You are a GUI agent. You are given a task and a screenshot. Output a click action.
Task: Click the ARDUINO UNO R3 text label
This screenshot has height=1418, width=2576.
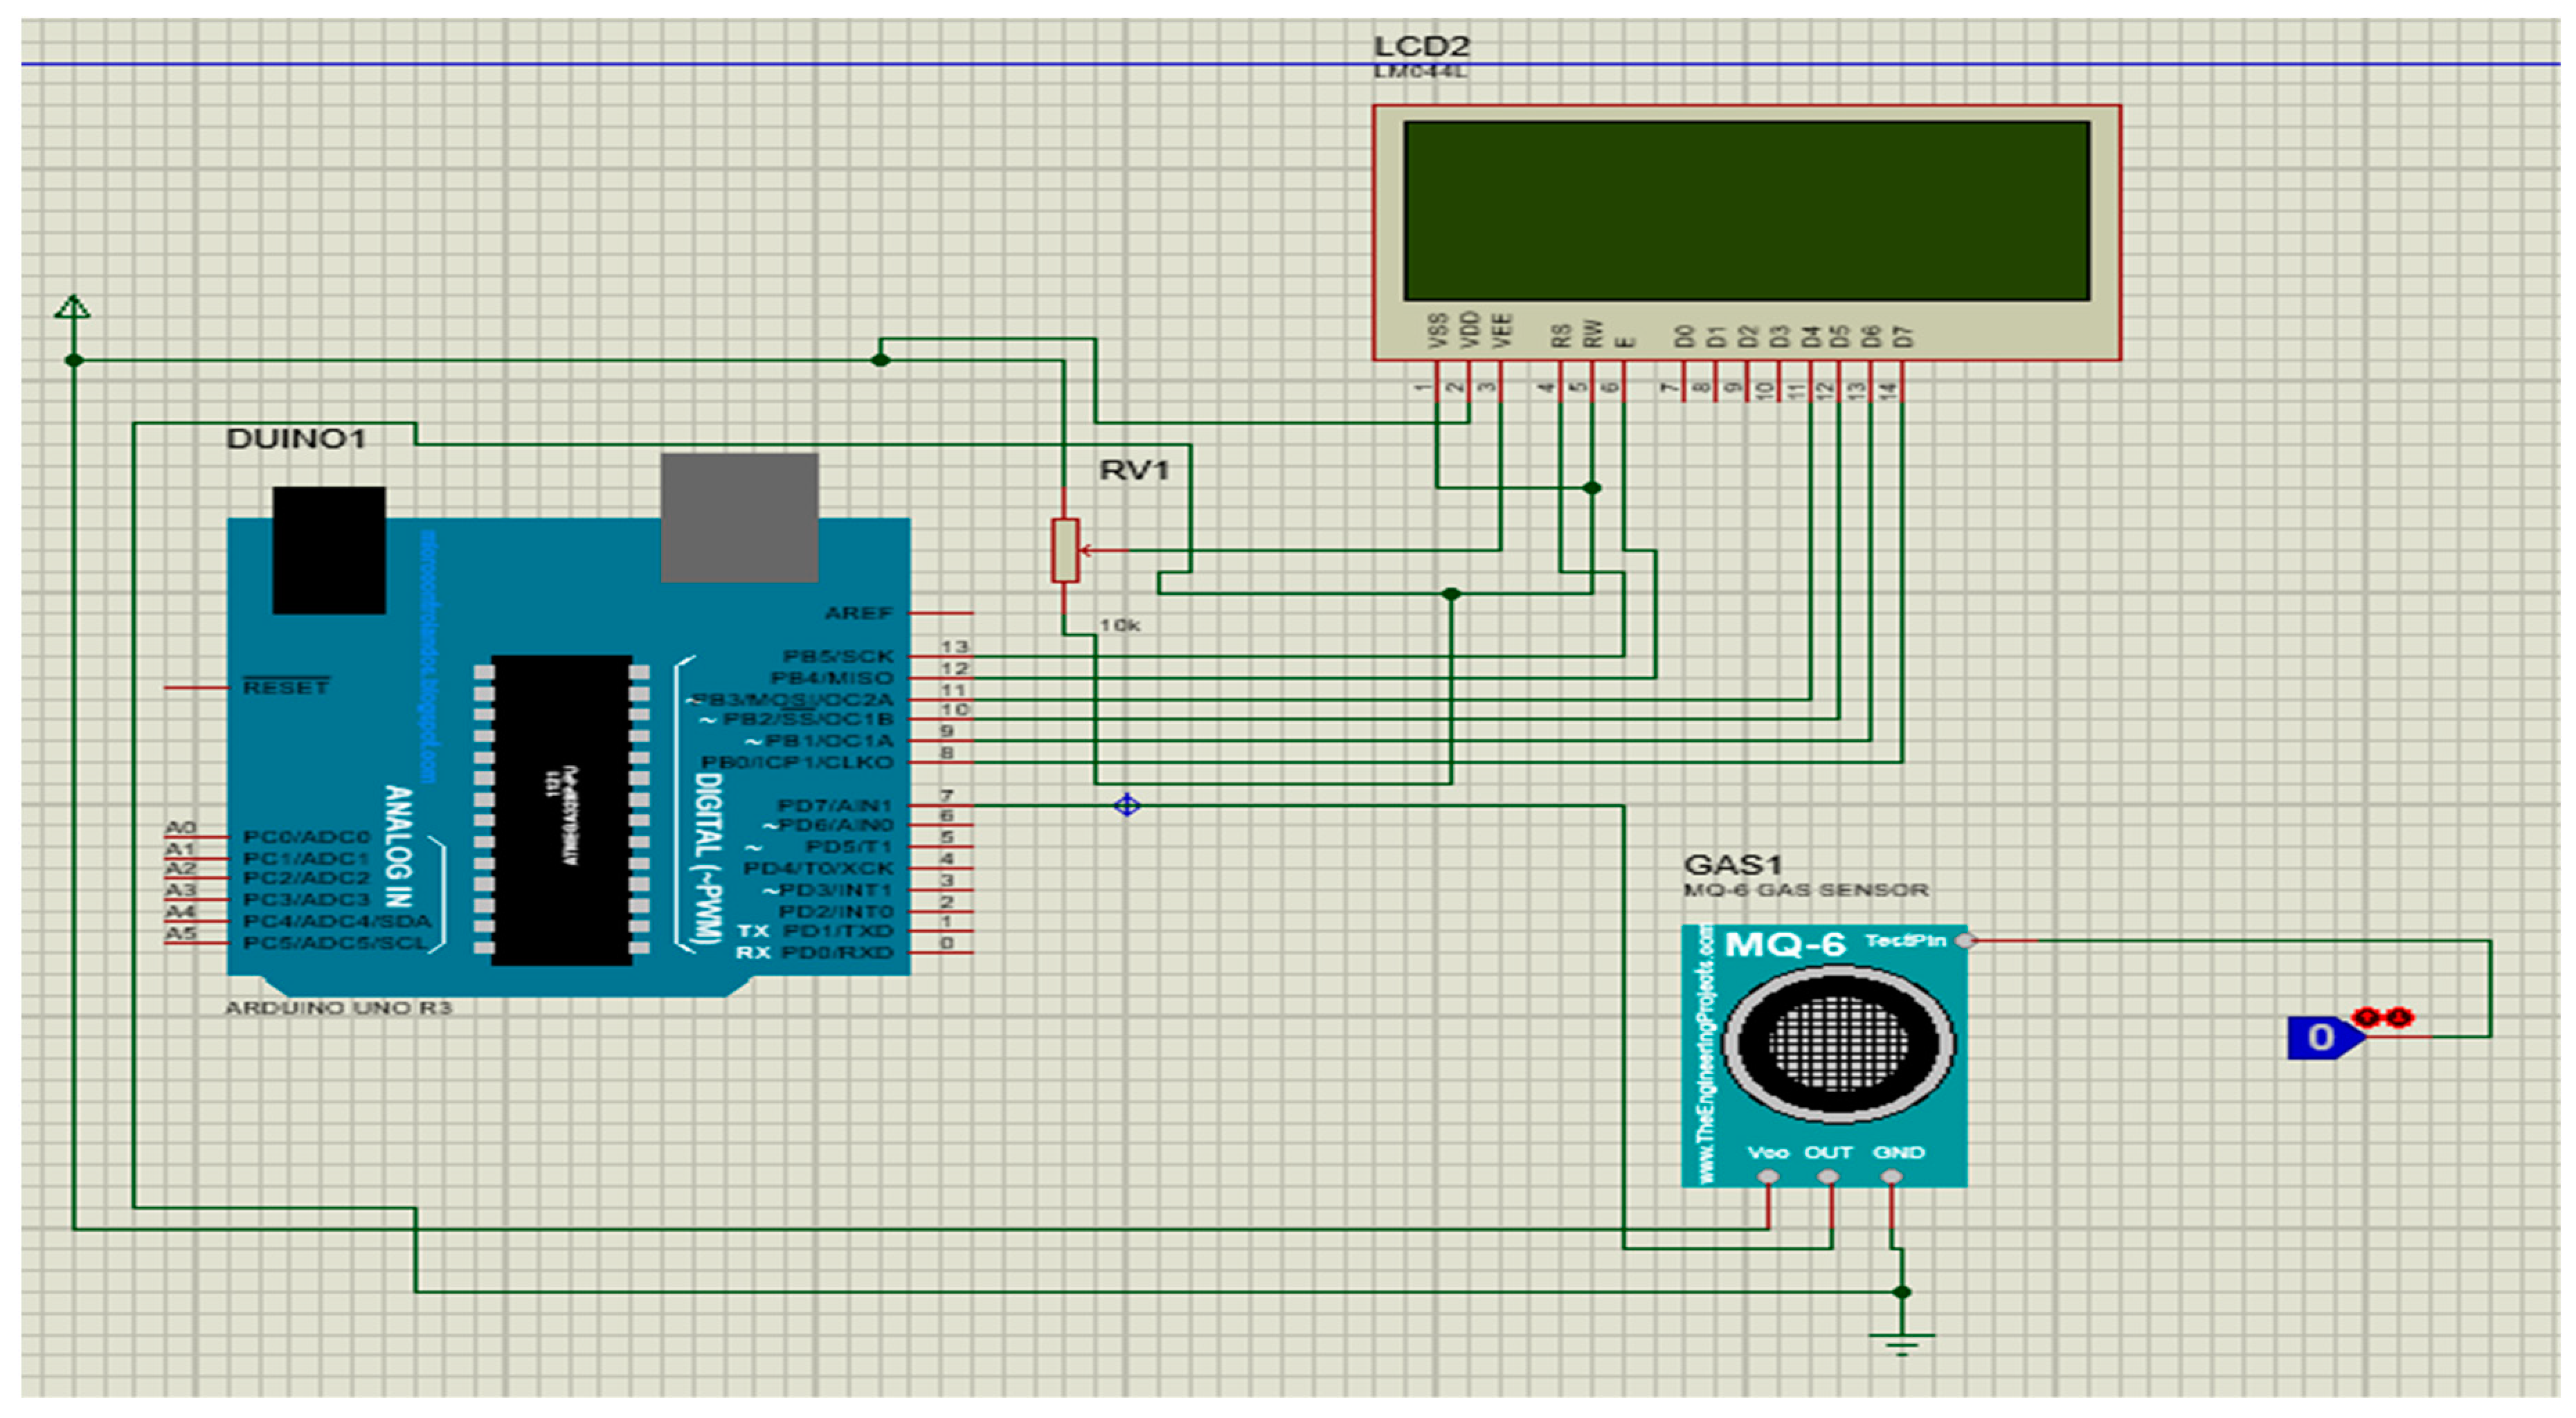pyautogui.click(x=338, y=1007)
